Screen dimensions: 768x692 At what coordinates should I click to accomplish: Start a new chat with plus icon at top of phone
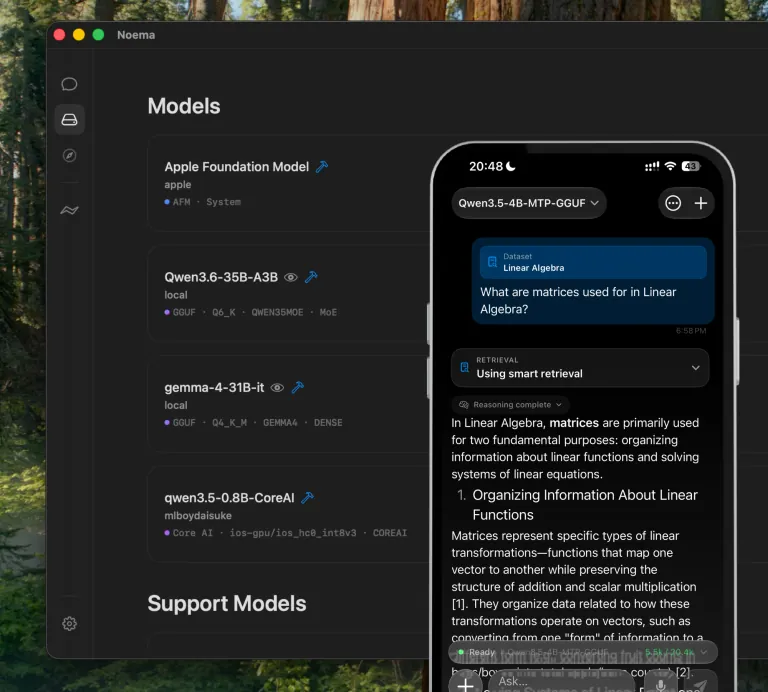(701, 203)
